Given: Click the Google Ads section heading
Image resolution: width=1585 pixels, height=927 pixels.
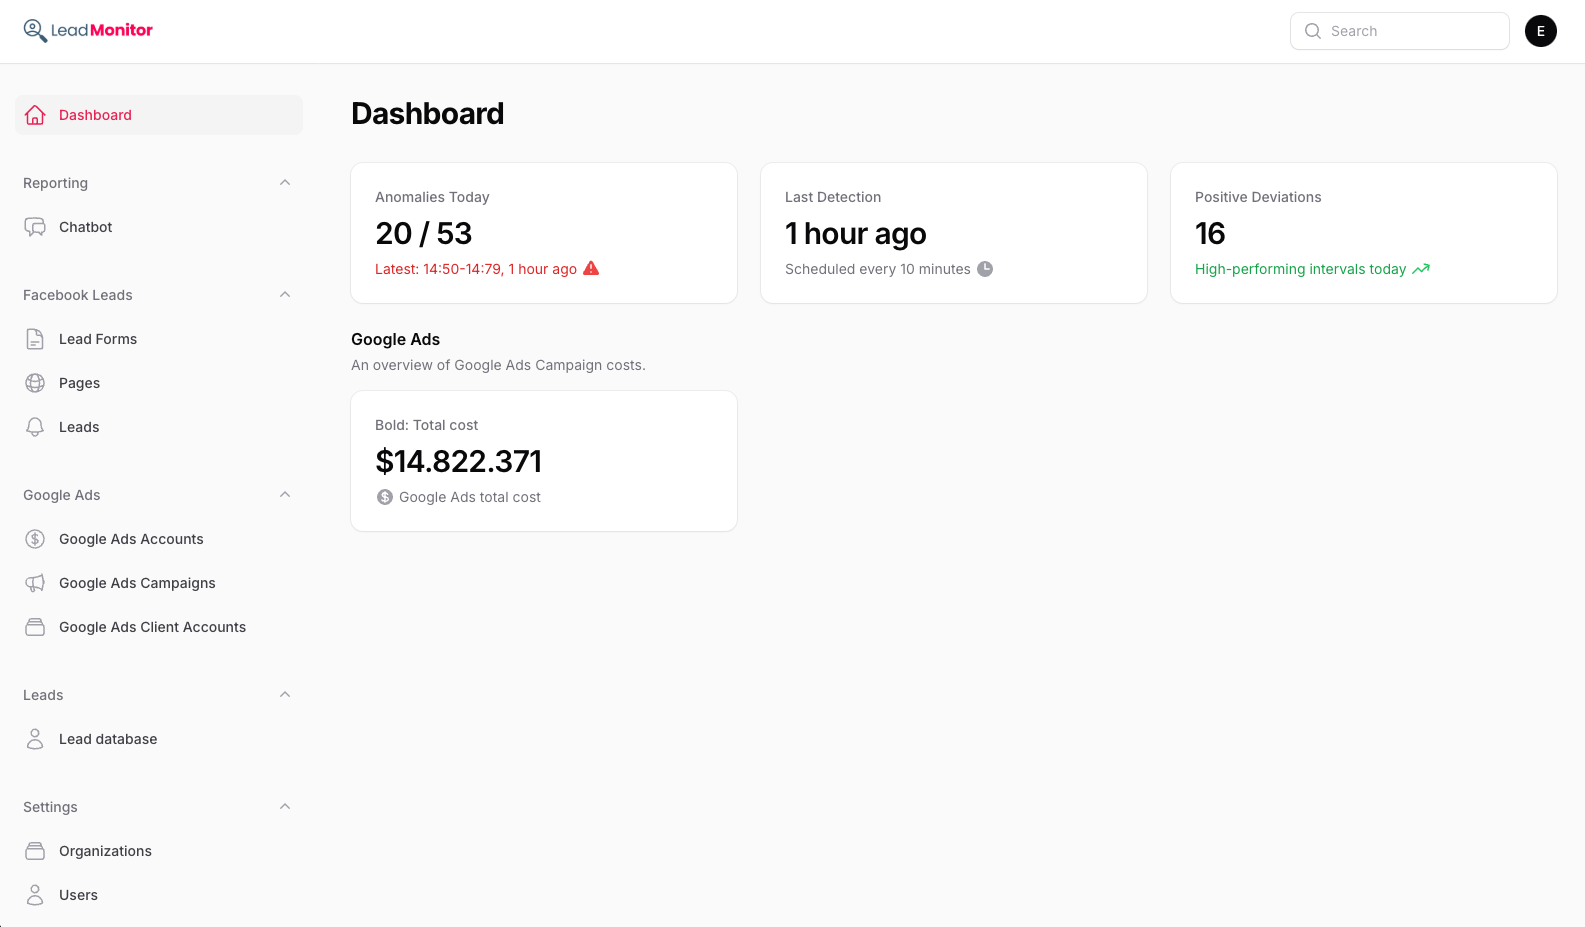Looking at the screenshot, I should pyautogui.click(x=396, y=339).
